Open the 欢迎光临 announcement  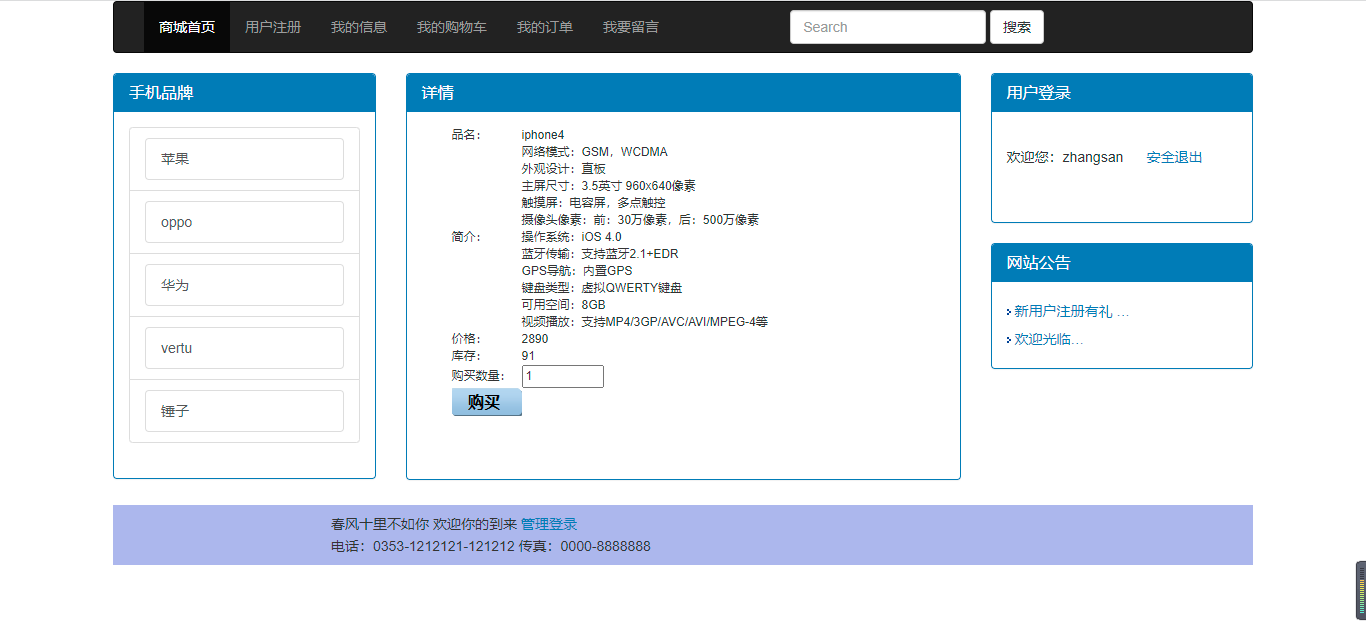coord(1048,339)
